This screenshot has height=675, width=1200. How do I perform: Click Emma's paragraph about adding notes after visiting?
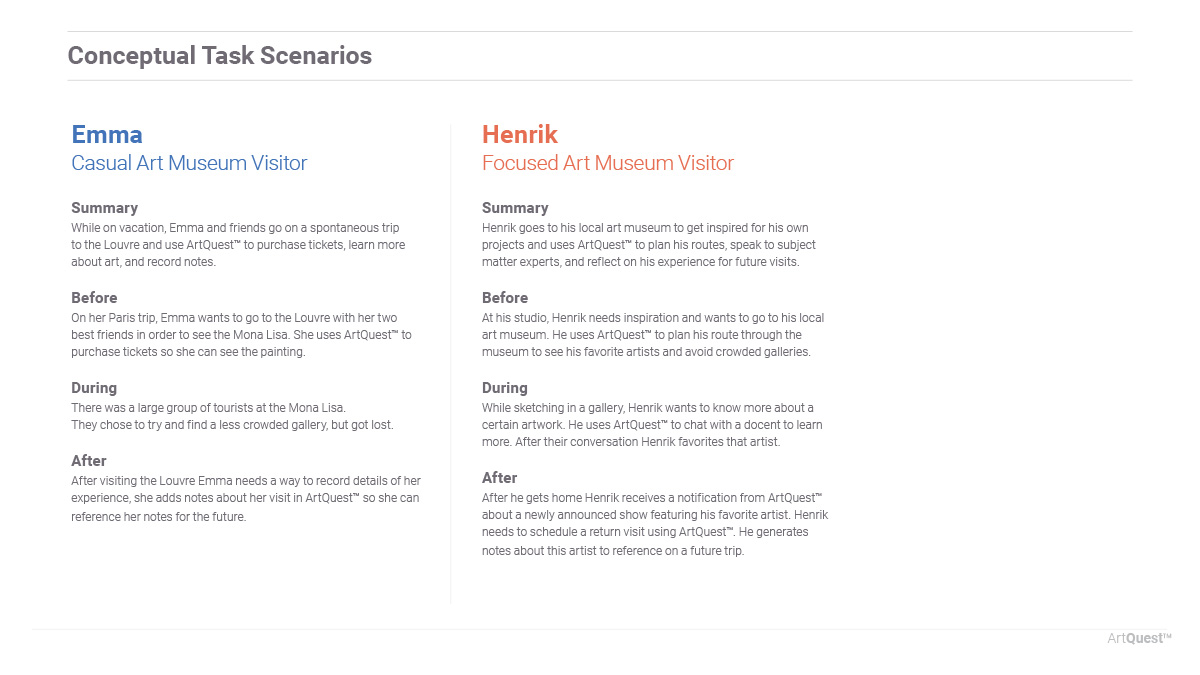tap(245, 499)
